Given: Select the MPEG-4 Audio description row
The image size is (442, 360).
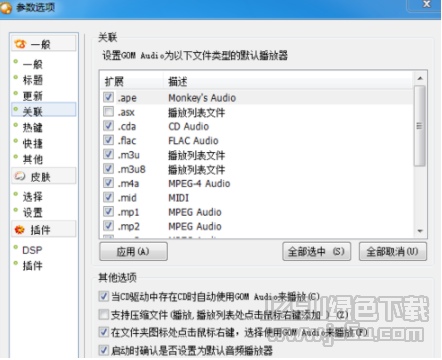Looking at the screenshot, I should point(199,184).
